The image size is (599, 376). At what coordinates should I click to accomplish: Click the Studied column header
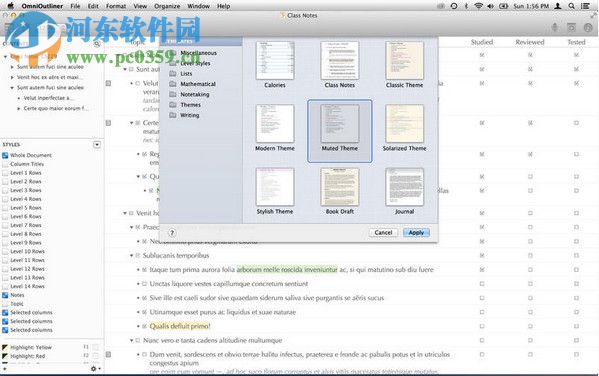[482, 42]
